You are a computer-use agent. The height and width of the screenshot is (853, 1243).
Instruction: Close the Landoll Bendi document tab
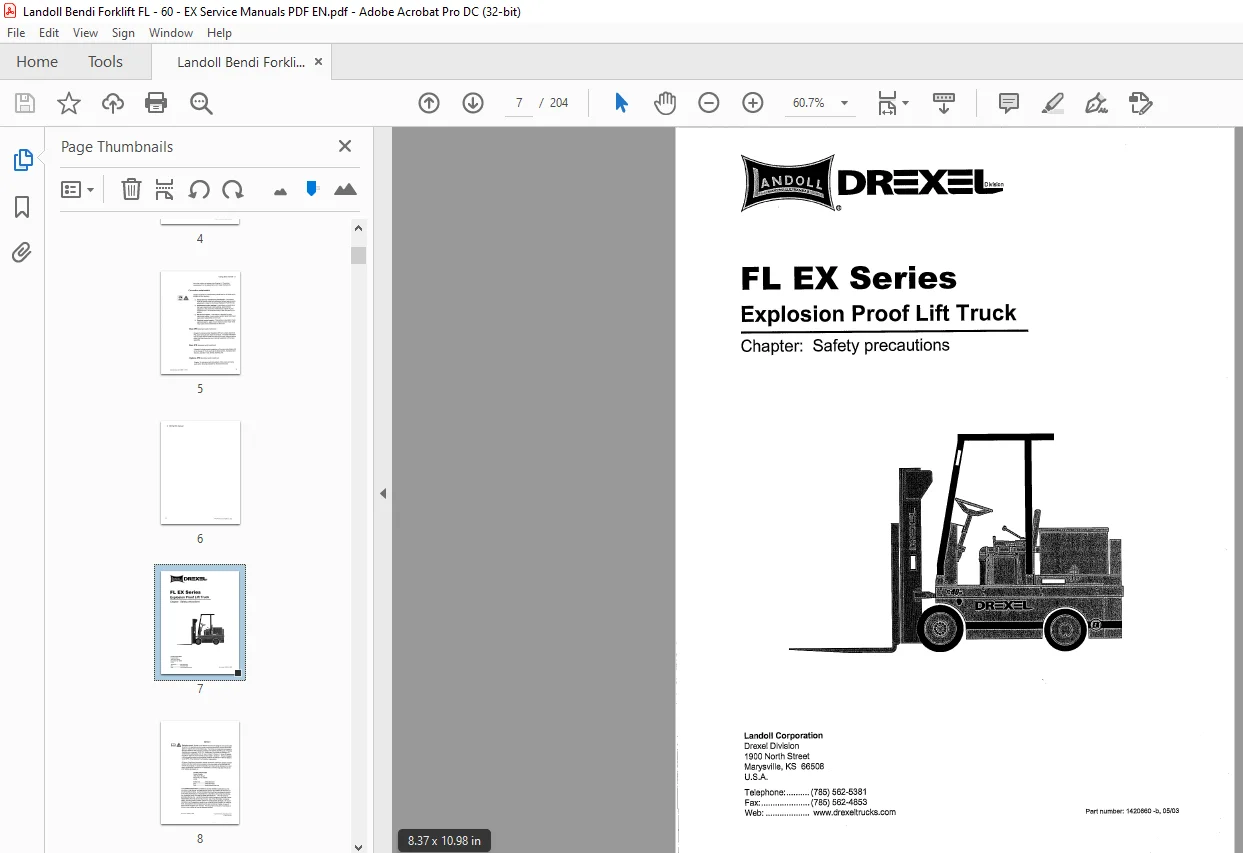tap(319, 62)
